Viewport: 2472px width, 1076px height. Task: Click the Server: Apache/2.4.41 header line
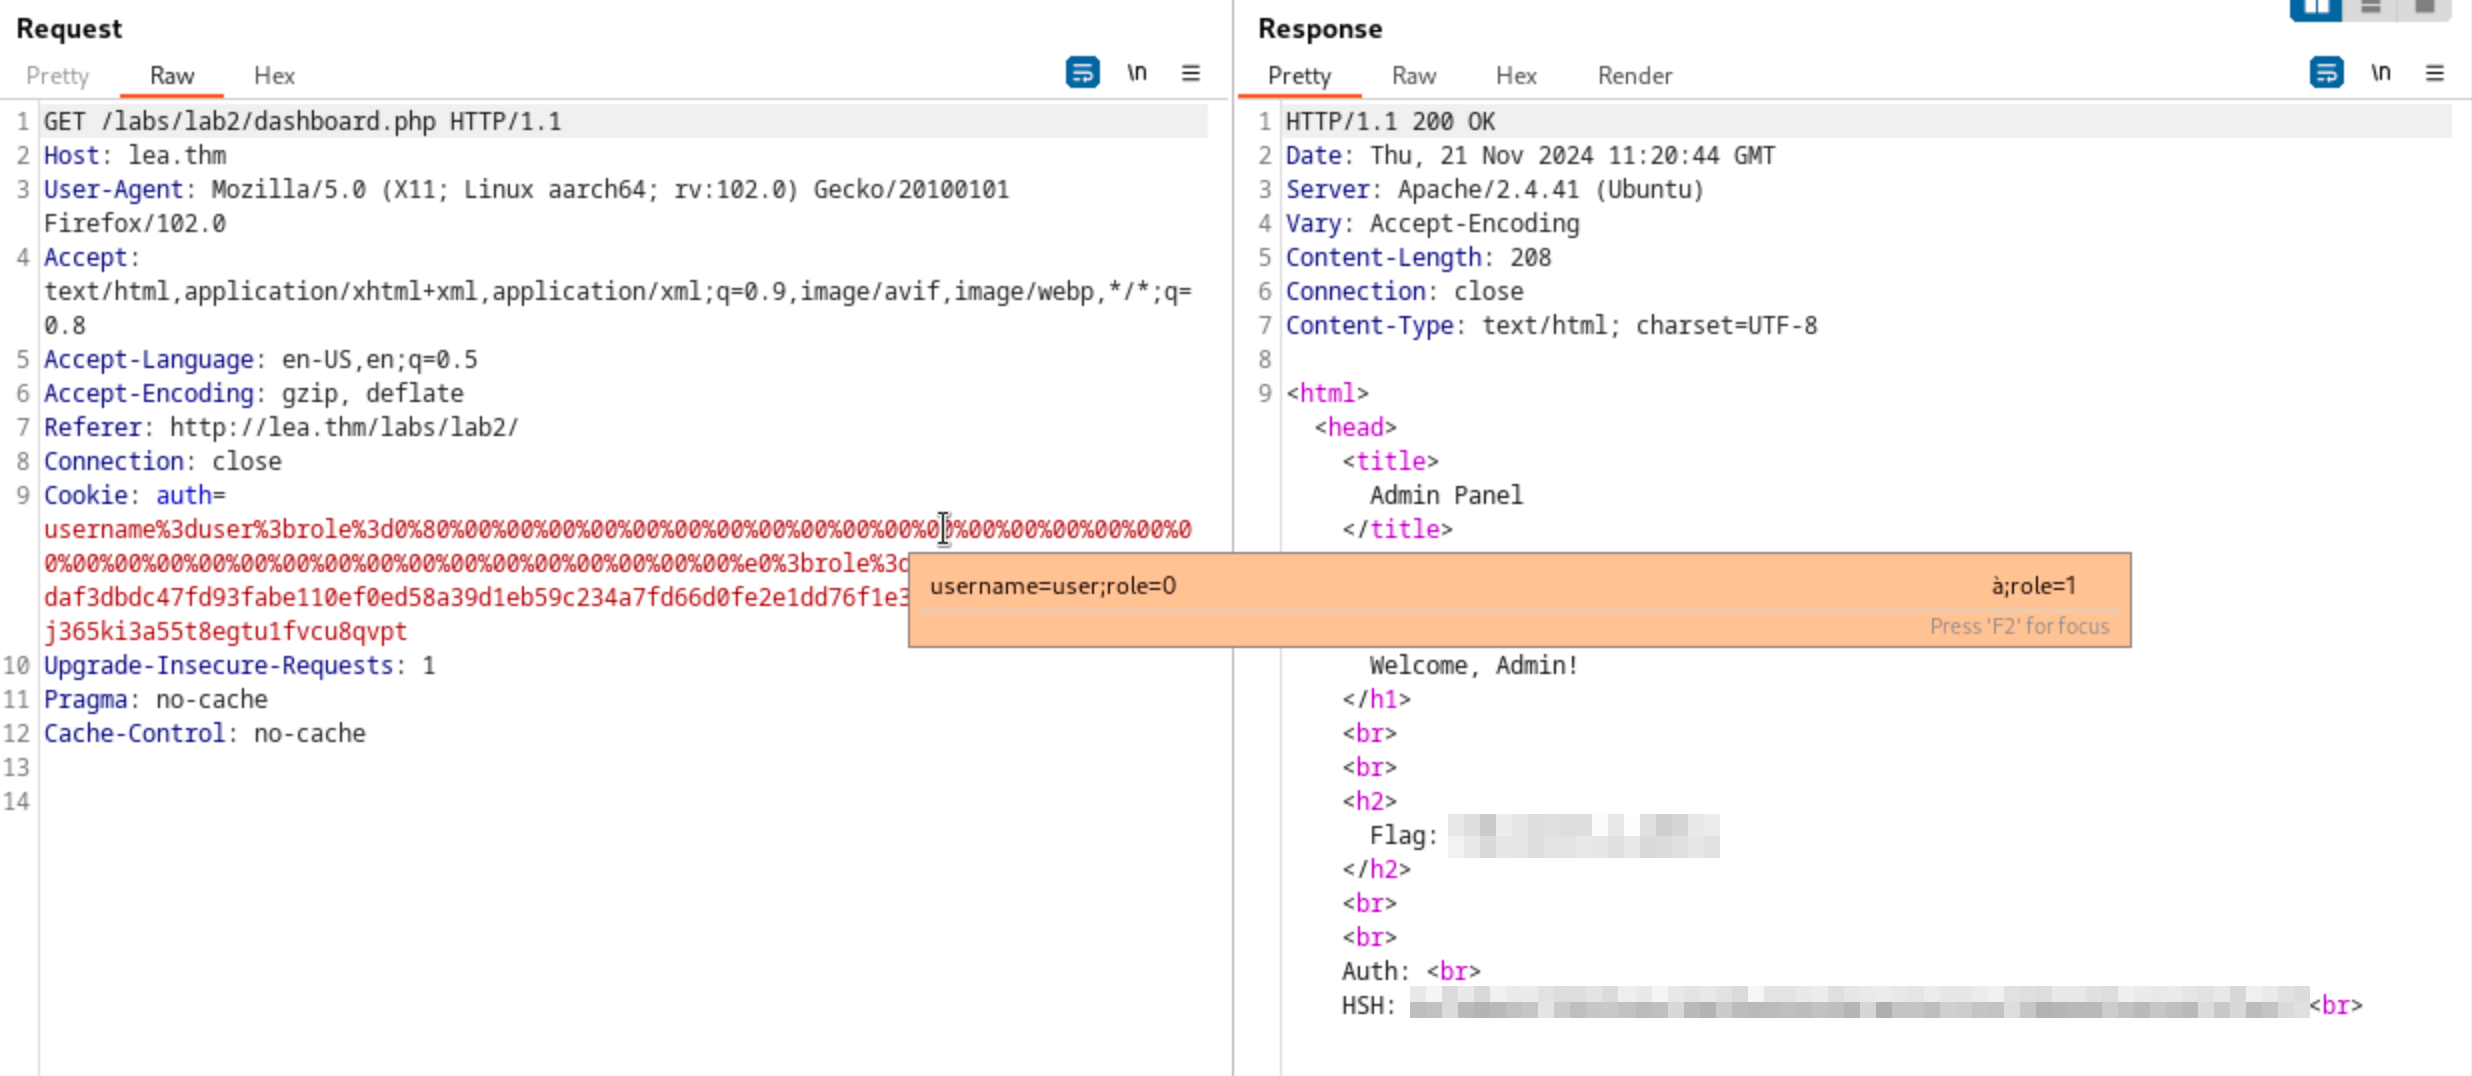point(1495,190)
